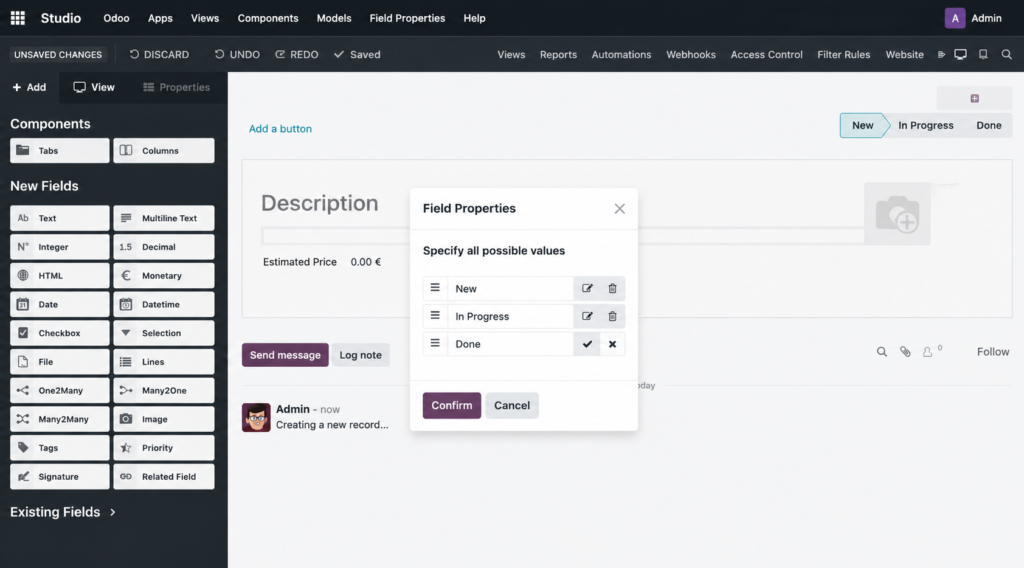
Task: Click the 'Done' selection value input
Action: click(x=510, y=344)
